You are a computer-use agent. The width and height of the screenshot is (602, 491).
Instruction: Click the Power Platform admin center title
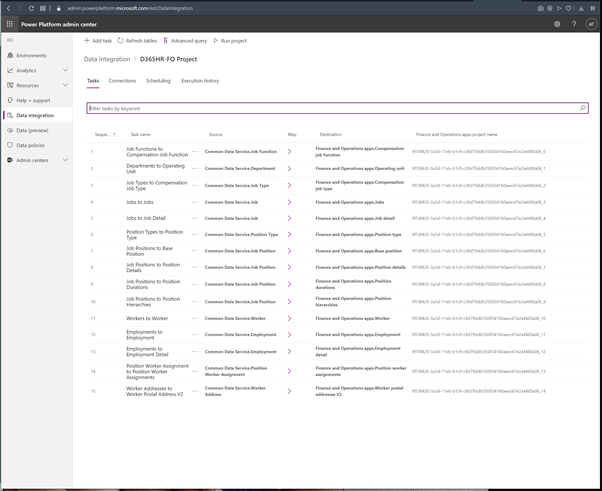coord(59,24)
